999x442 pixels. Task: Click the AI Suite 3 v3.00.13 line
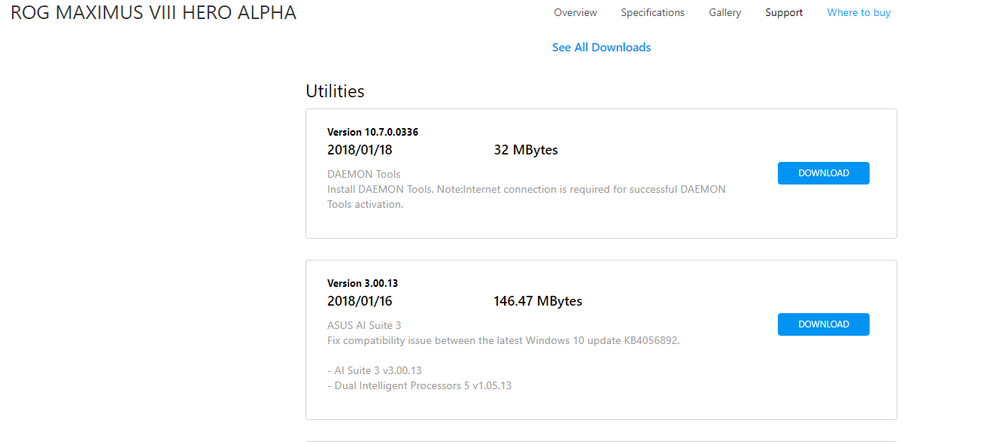375,370
